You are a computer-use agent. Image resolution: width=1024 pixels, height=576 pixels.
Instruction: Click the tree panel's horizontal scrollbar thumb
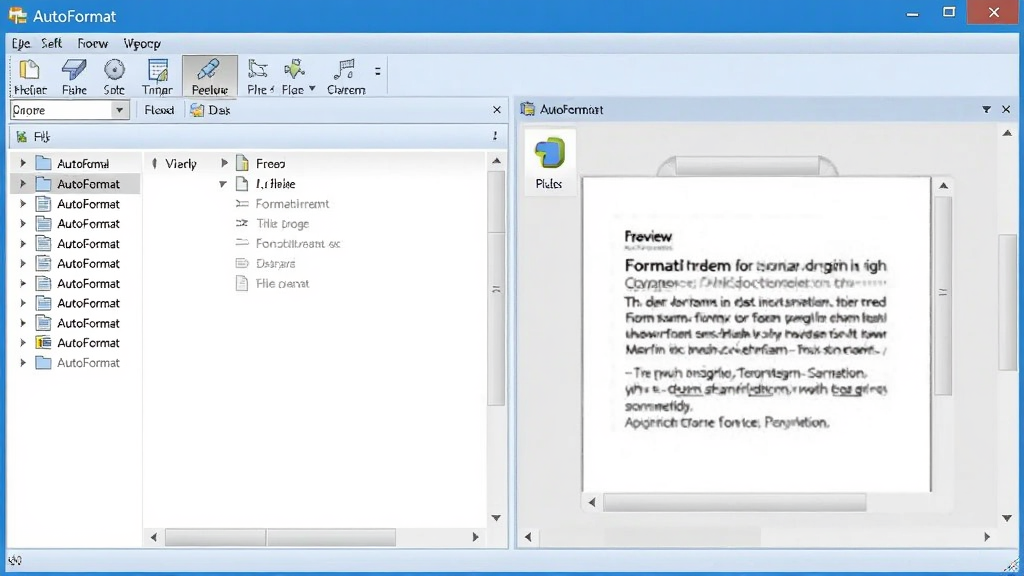280,537
